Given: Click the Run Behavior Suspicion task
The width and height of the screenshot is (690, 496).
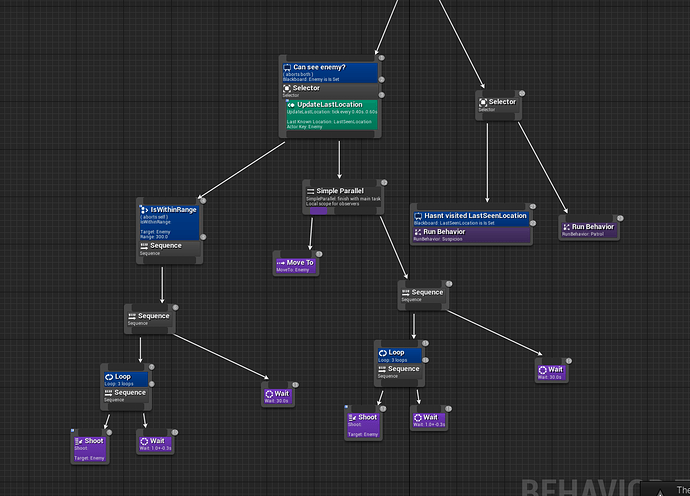Looking at the screenshot, I should (471, 235).
